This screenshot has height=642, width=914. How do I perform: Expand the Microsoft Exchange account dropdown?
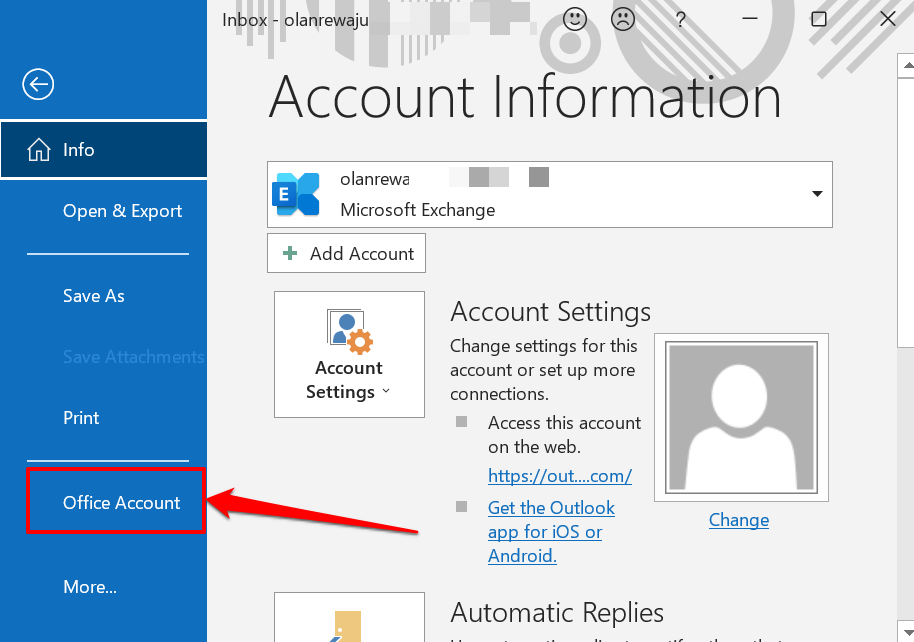(817, 194)
